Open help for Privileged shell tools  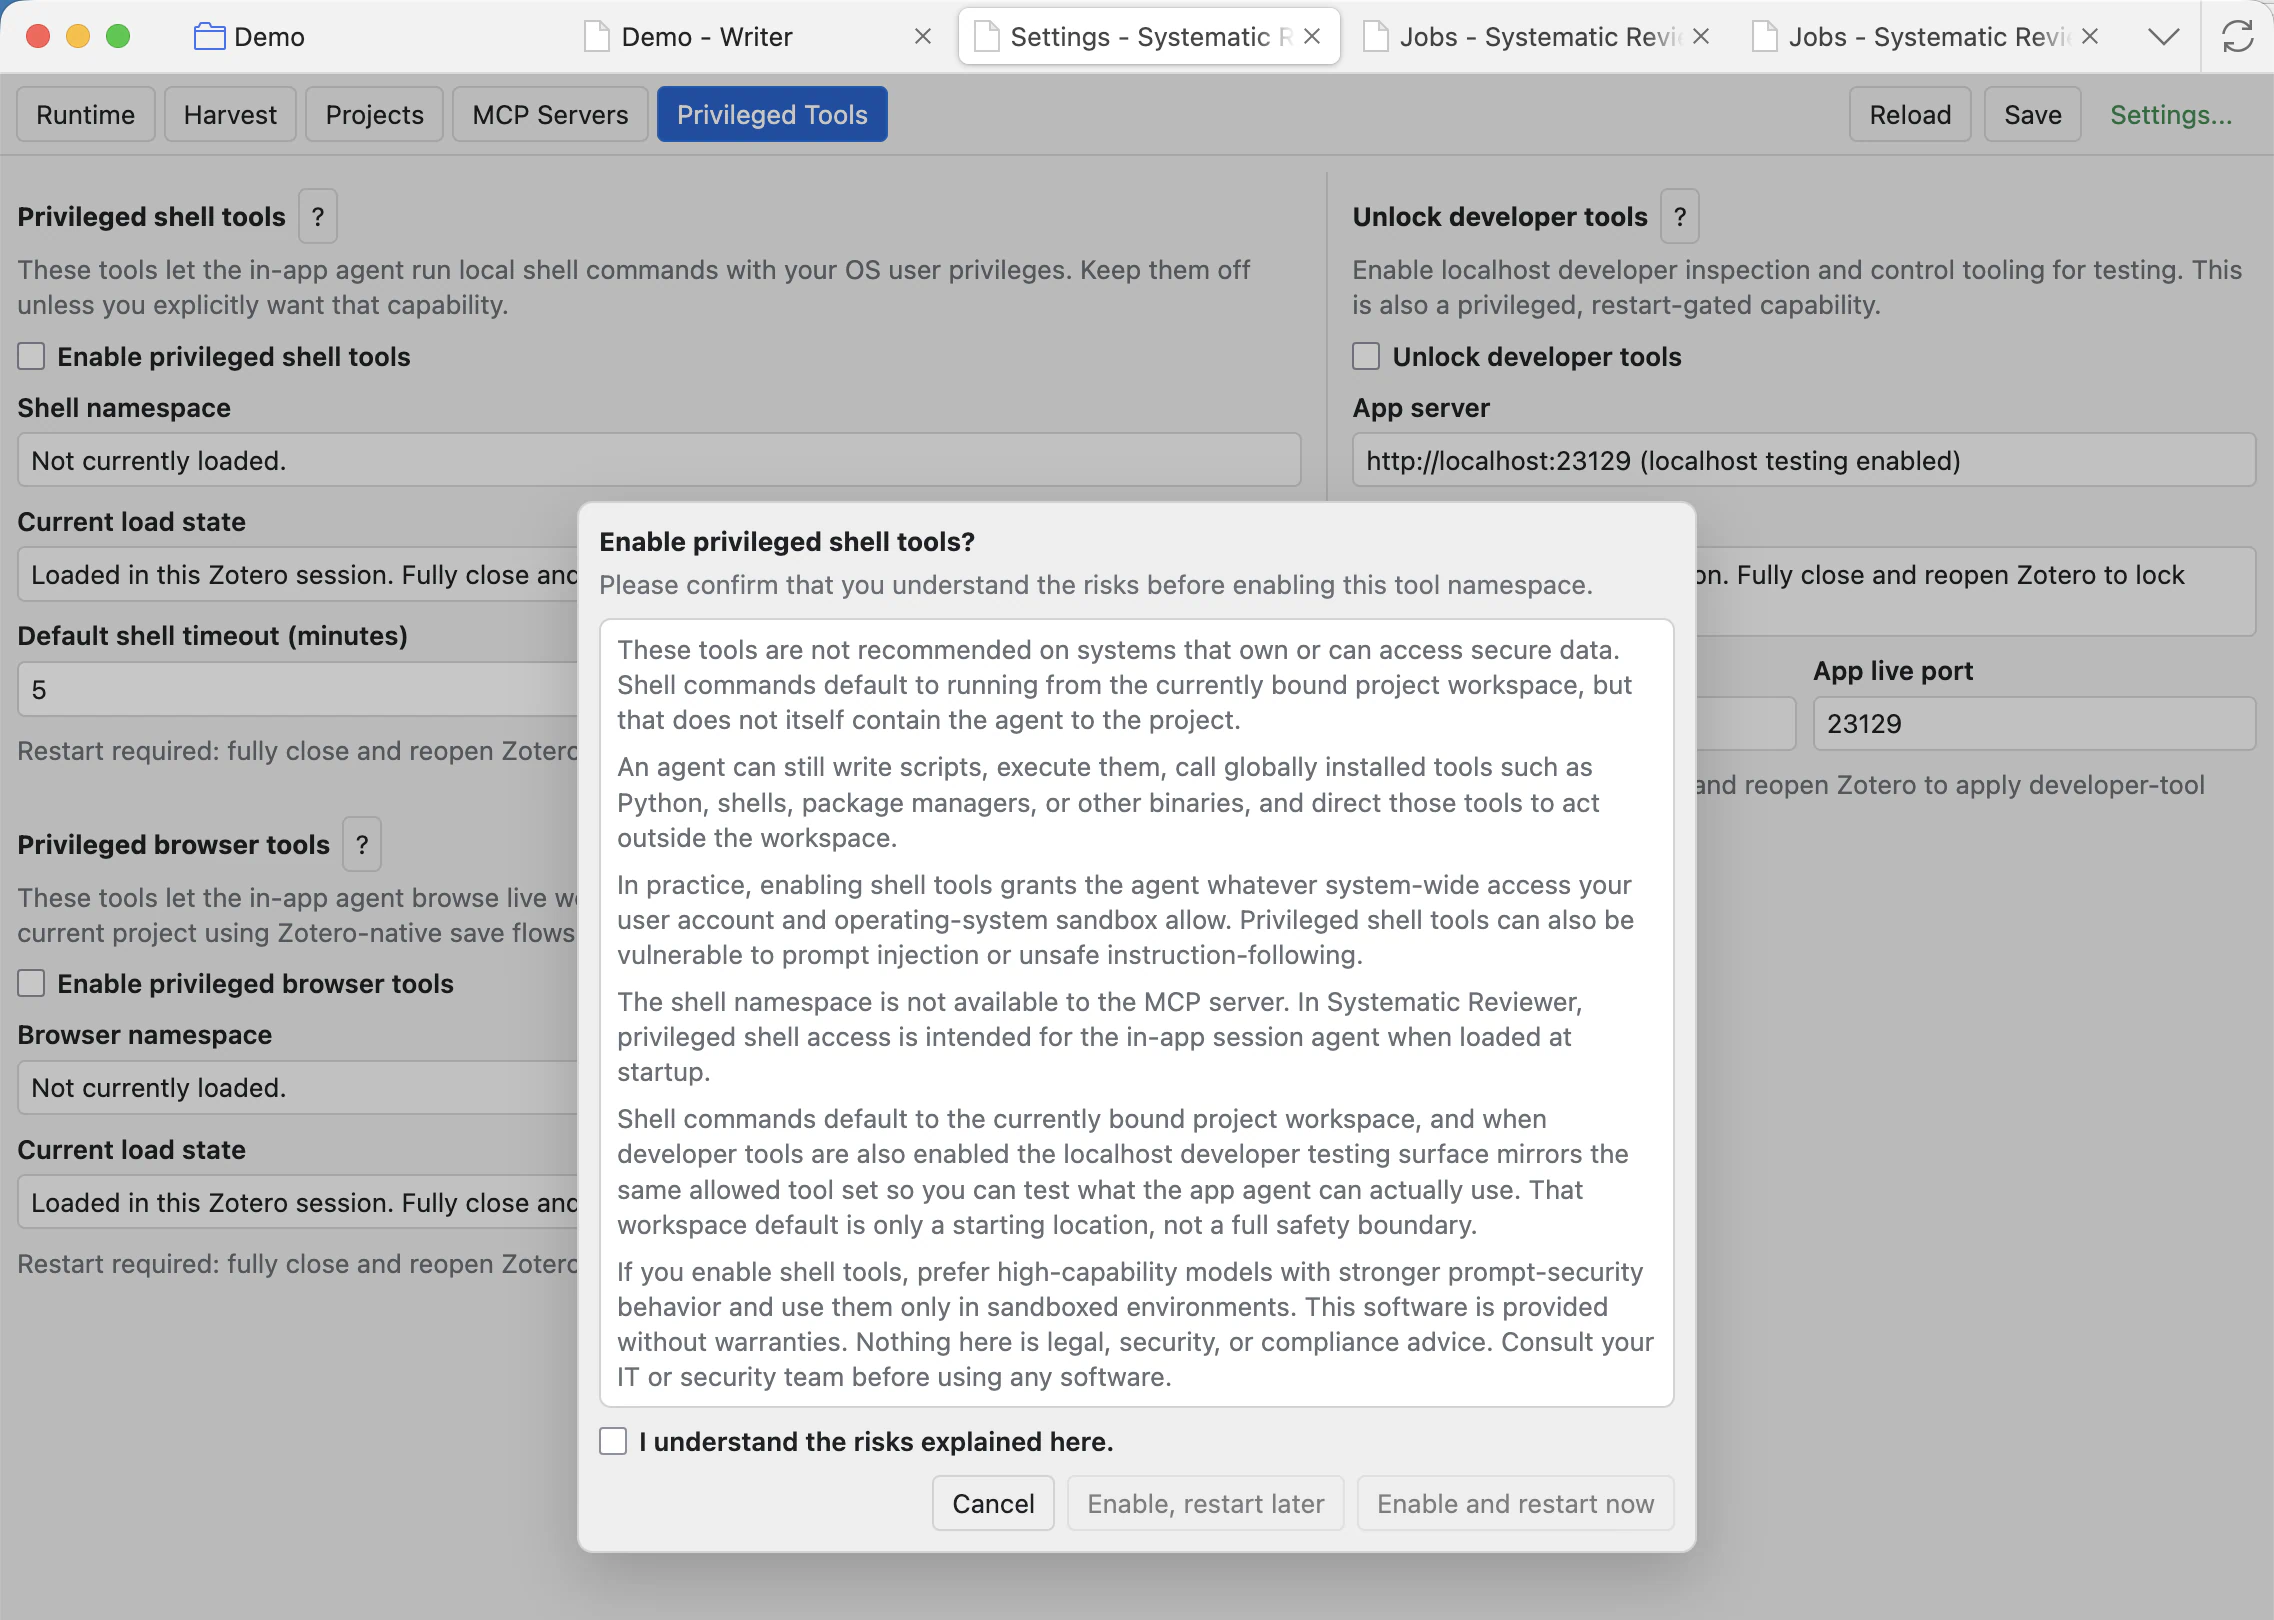point(318,216)
